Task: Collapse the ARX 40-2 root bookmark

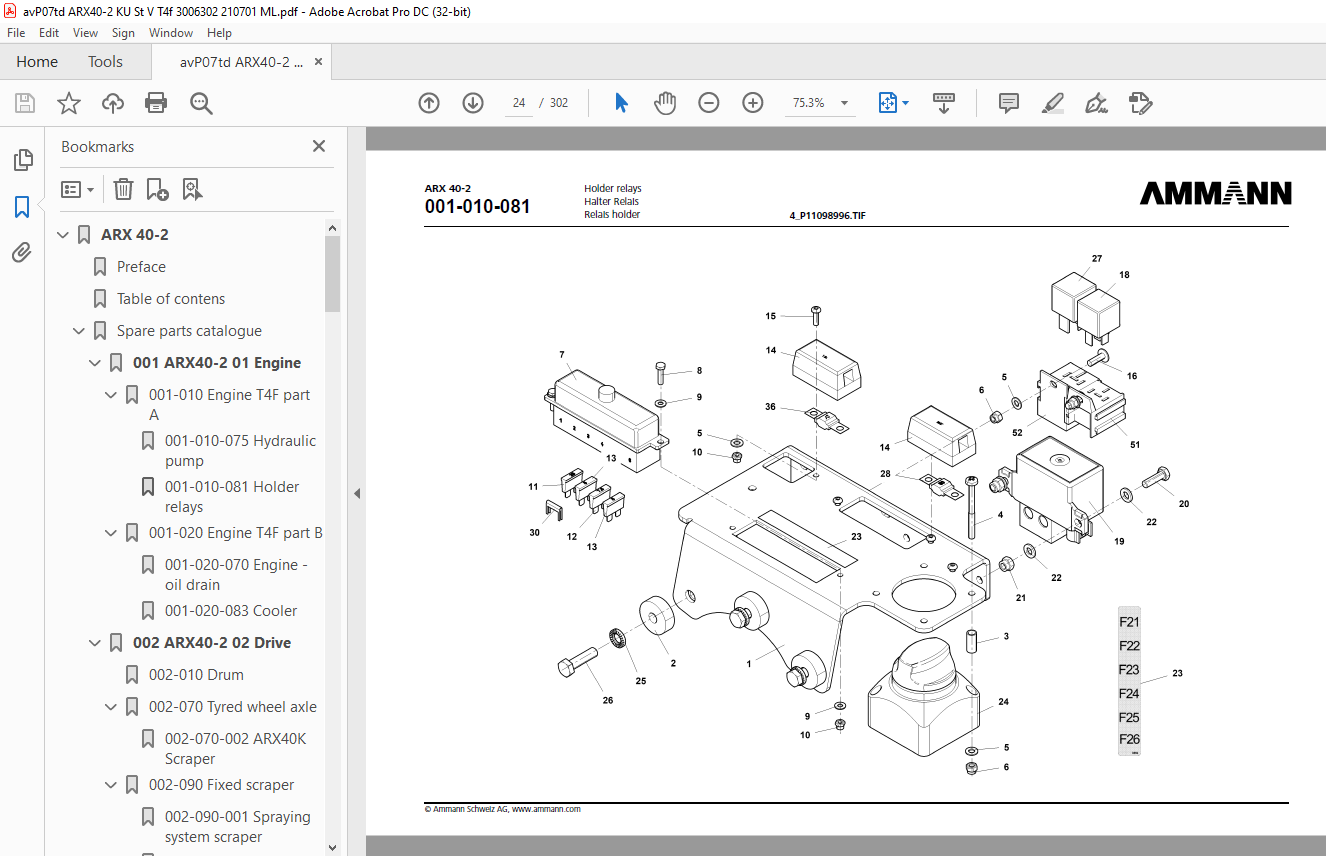Action: point(64,235)
